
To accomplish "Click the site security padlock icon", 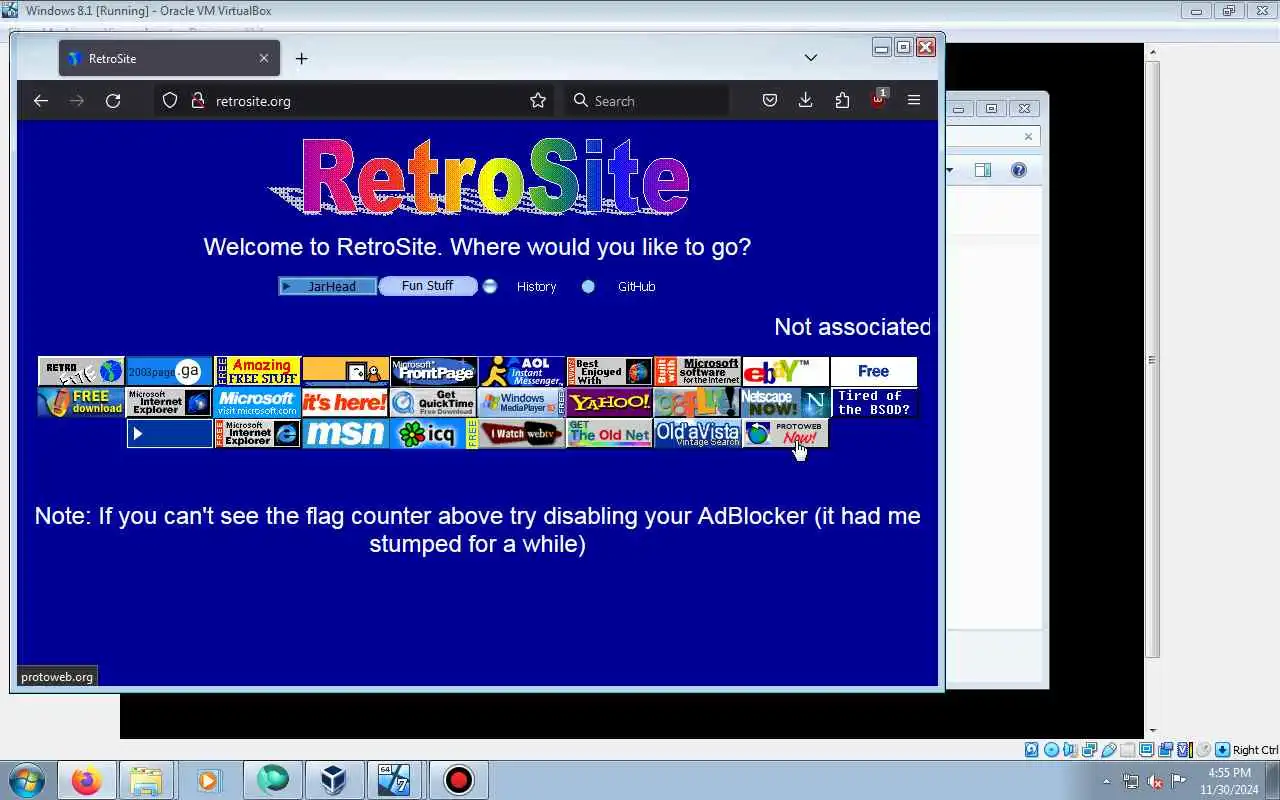I will click(x=198, y=101).
